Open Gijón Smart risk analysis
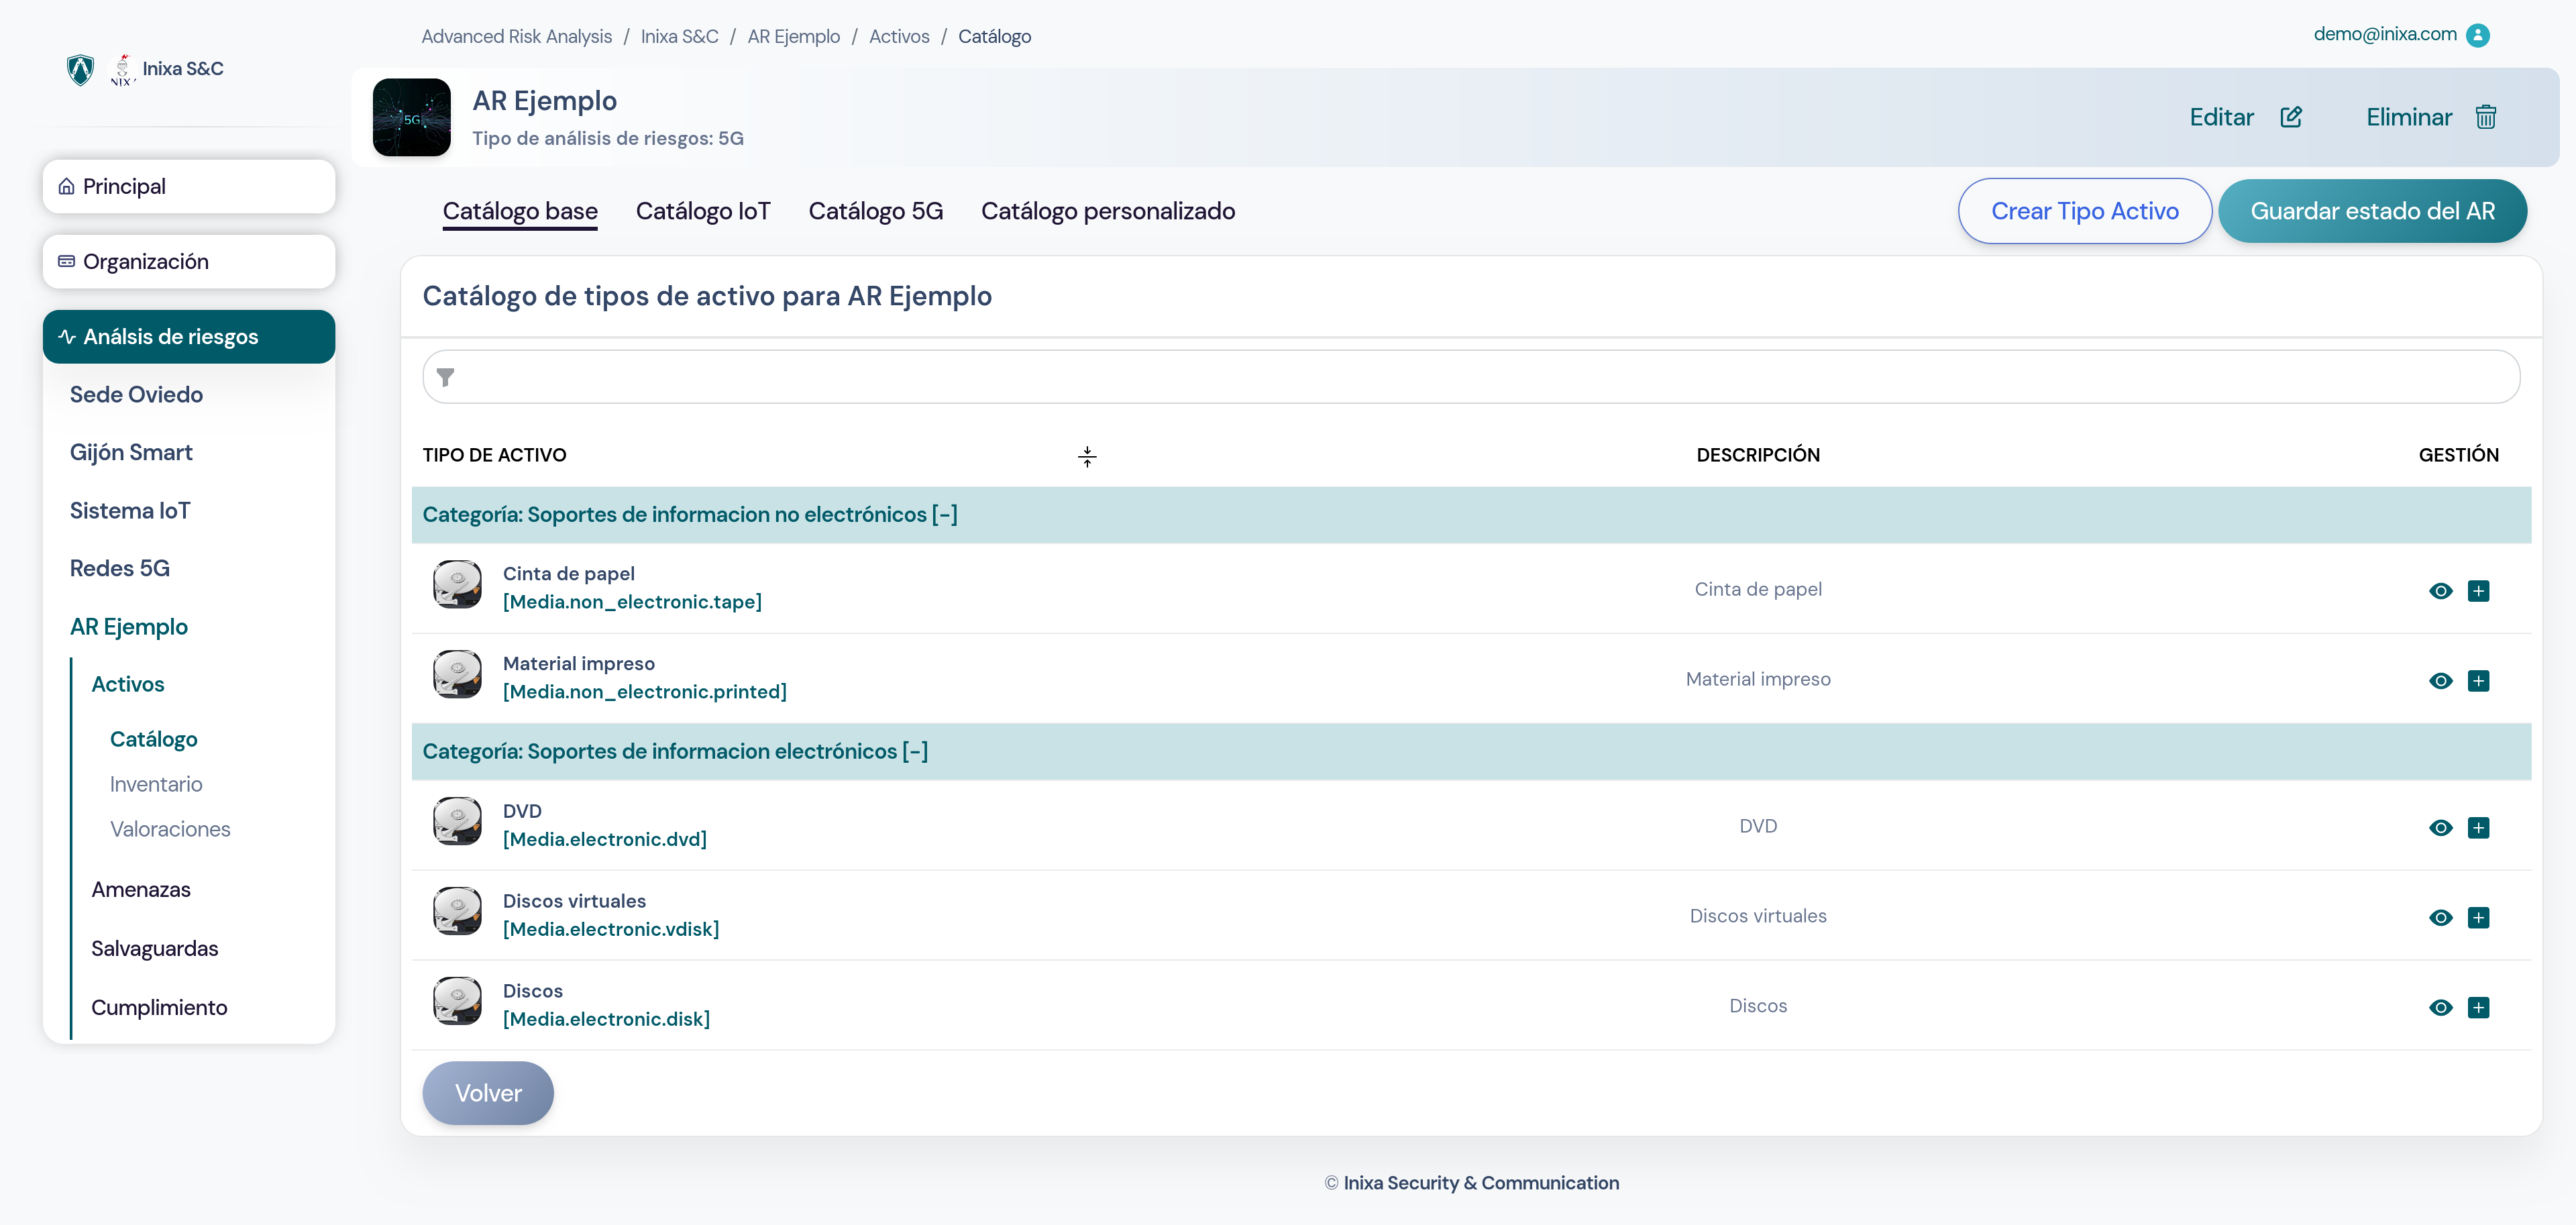This screenshot has width=2576, height=1225. [x=131, y=452]
